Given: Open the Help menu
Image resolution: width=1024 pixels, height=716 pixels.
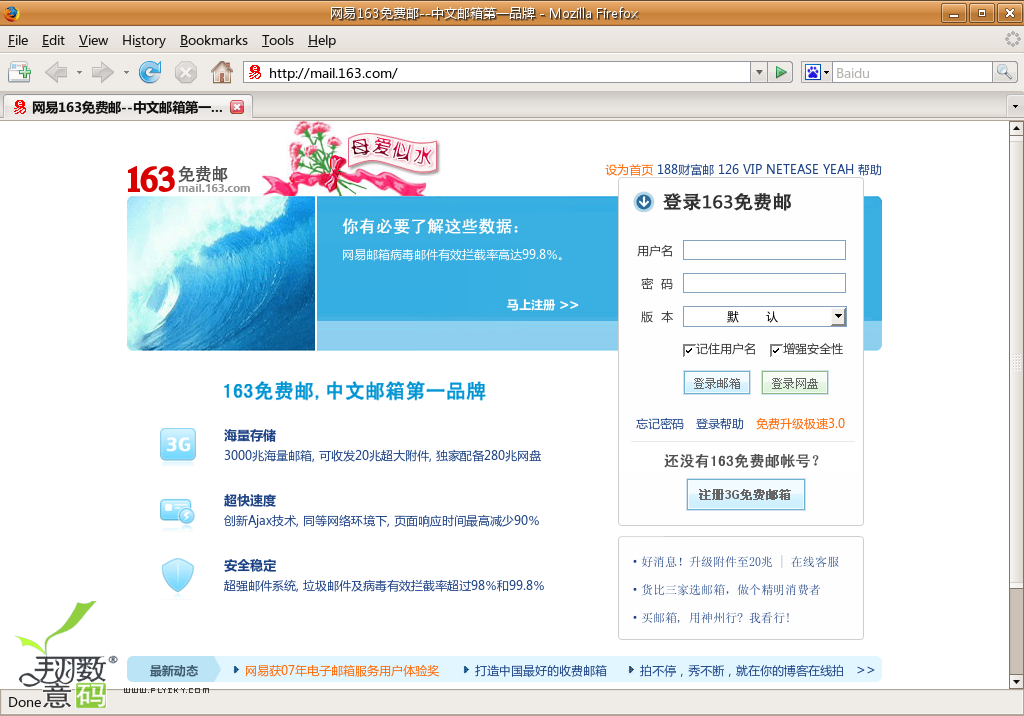Looking at the screenshot, I should coord(321,41).
